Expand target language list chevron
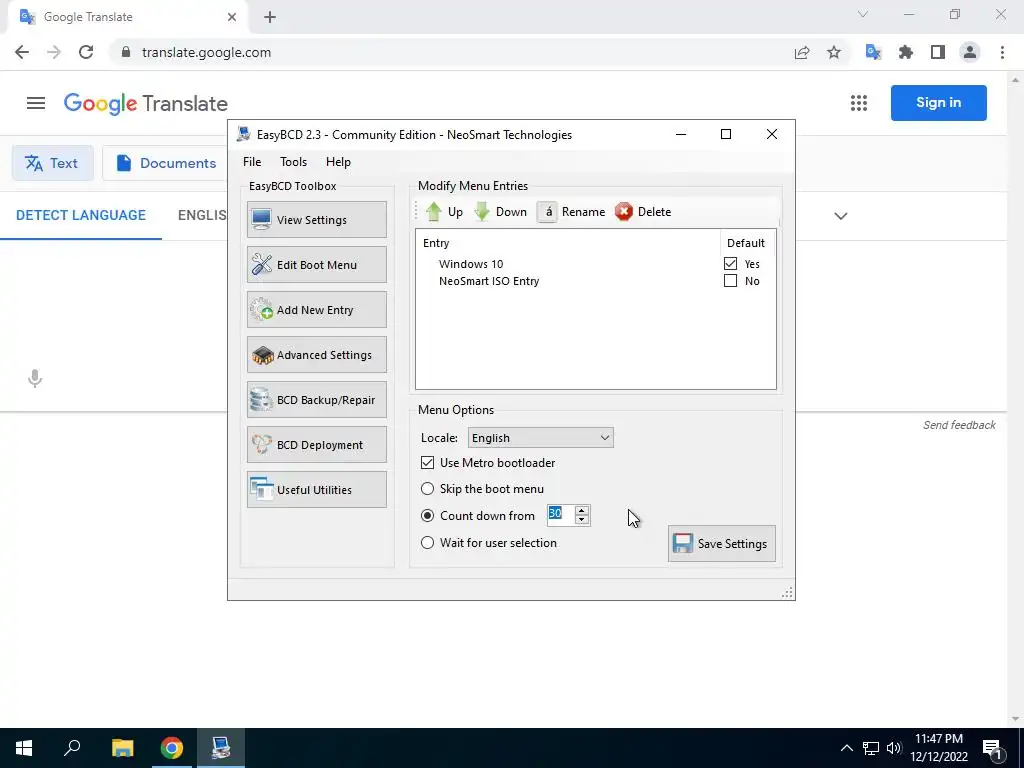 click(x=840, y=216)
